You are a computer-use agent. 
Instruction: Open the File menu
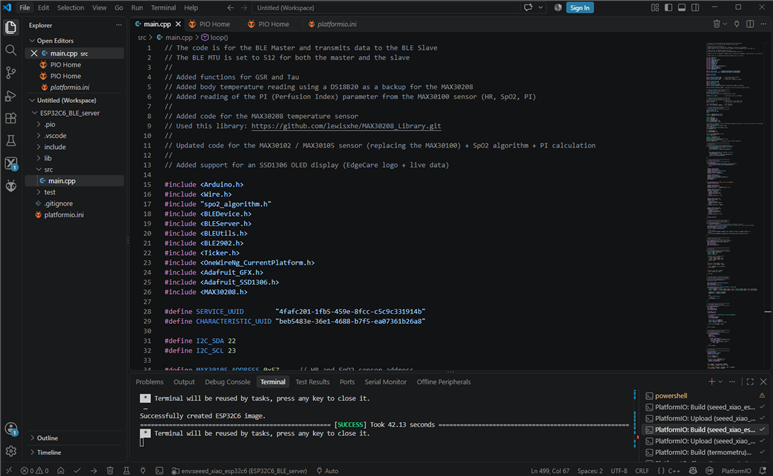click(25, 7)
